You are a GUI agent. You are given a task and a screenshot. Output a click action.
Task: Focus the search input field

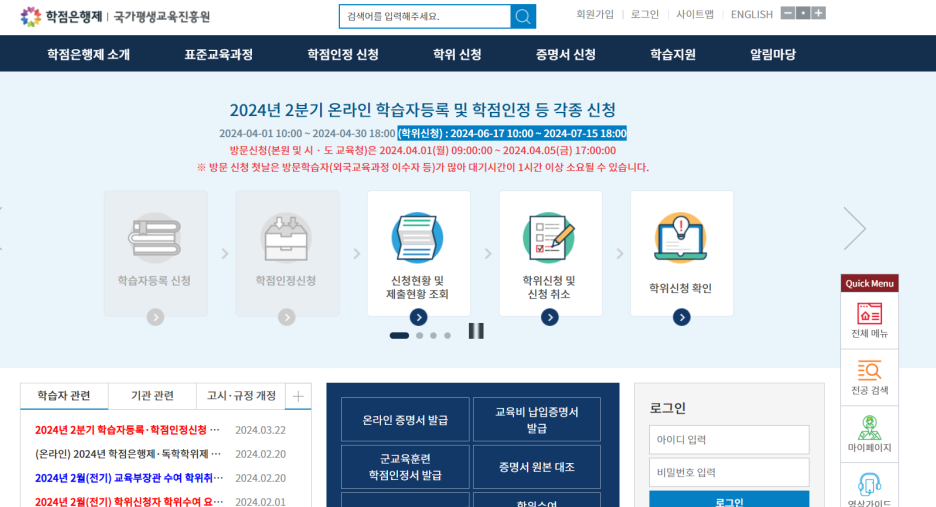tap(425, 17)
